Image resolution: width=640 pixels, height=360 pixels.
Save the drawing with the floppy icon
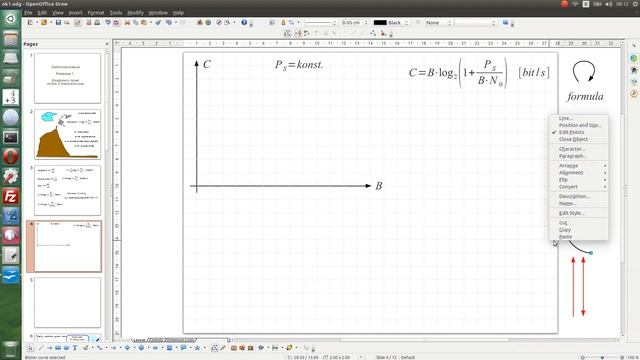point(58,22)
